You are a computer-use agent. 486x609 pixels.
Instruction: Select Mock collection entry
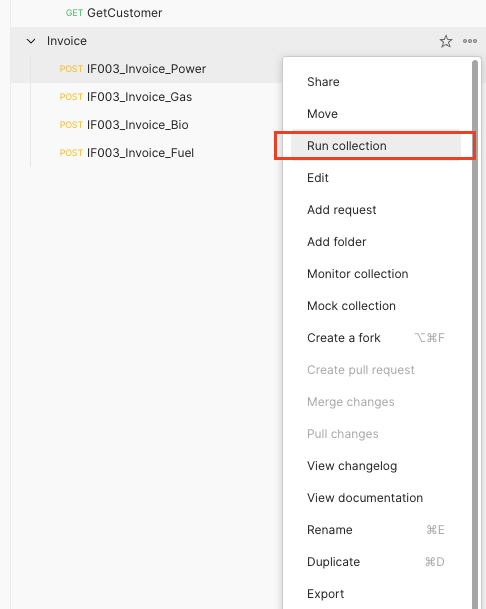point(376,306)
